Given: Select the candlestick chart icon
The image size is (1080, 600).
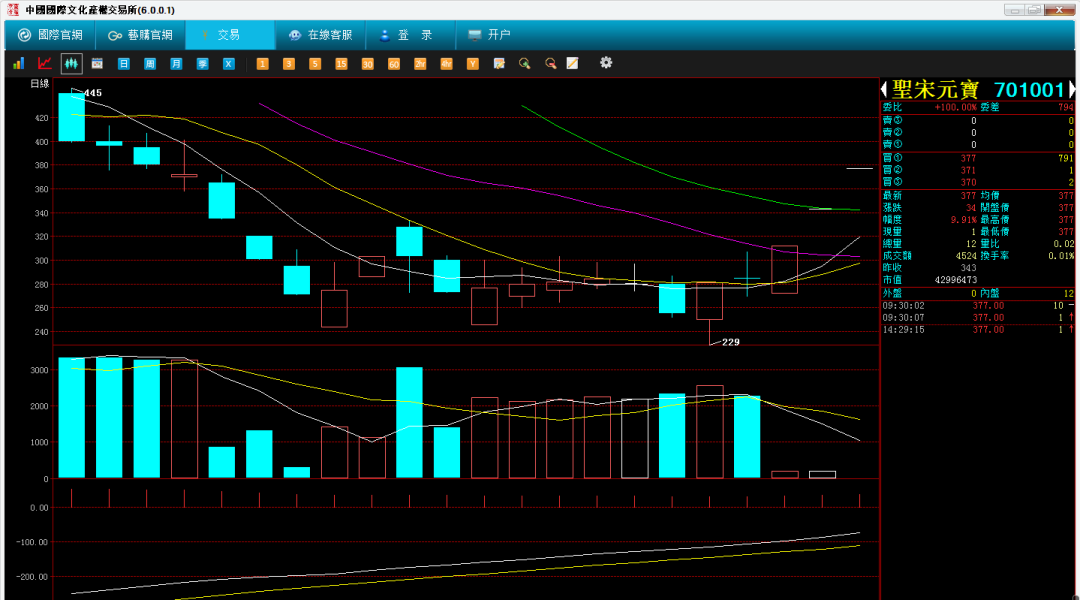Looking at the screenshot, I should pyautogui.click(x=71, y=63).
